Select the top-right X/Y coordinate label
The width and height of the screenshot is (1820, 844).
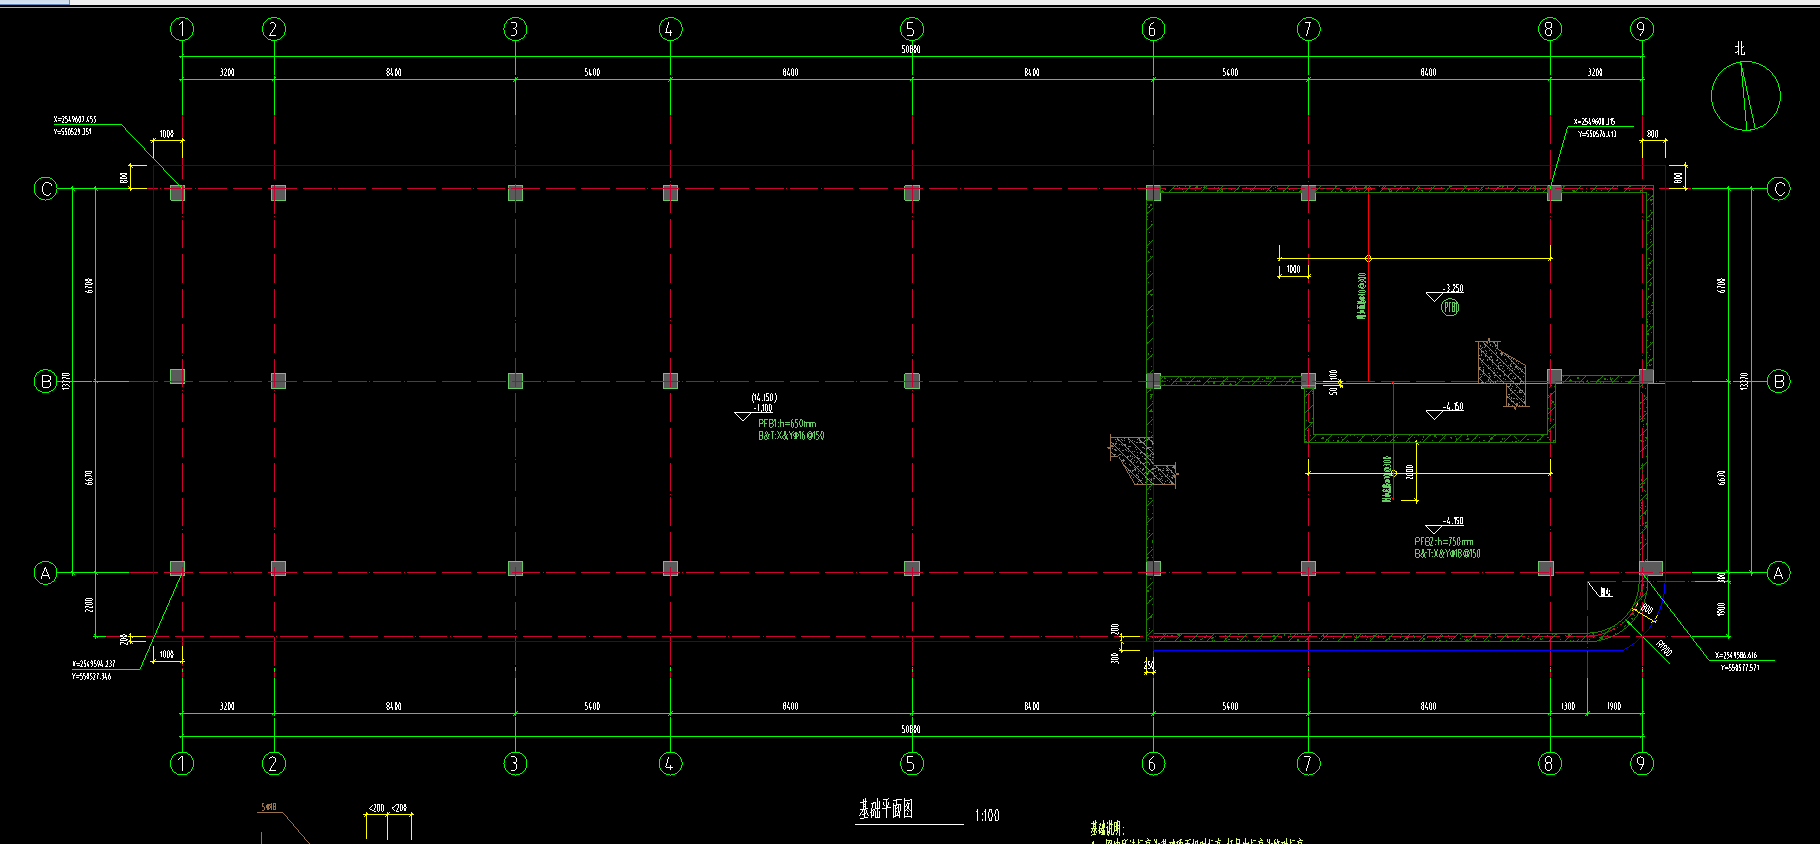(1596, 127)
